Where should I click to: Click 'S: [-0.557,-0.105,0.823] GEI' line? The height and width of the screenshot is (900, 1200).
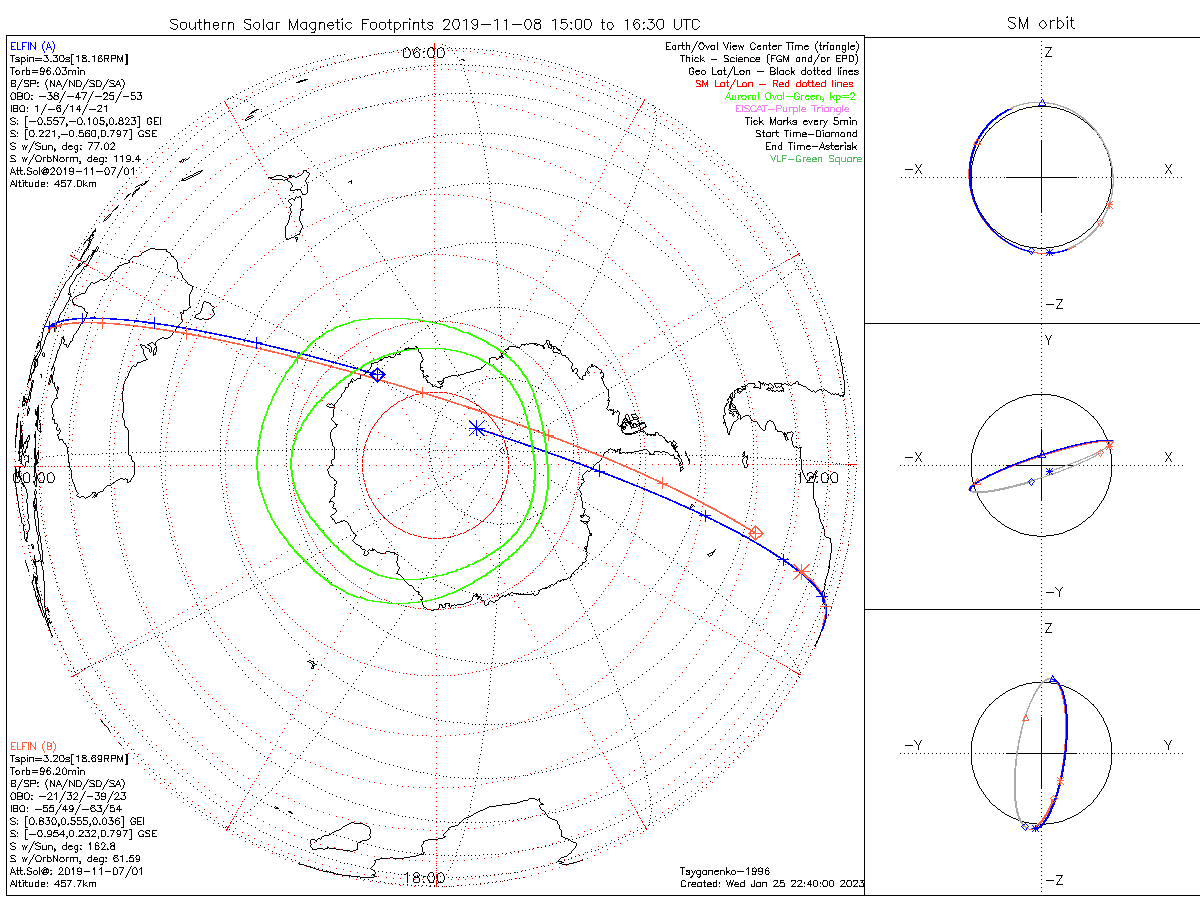[85, 121]
